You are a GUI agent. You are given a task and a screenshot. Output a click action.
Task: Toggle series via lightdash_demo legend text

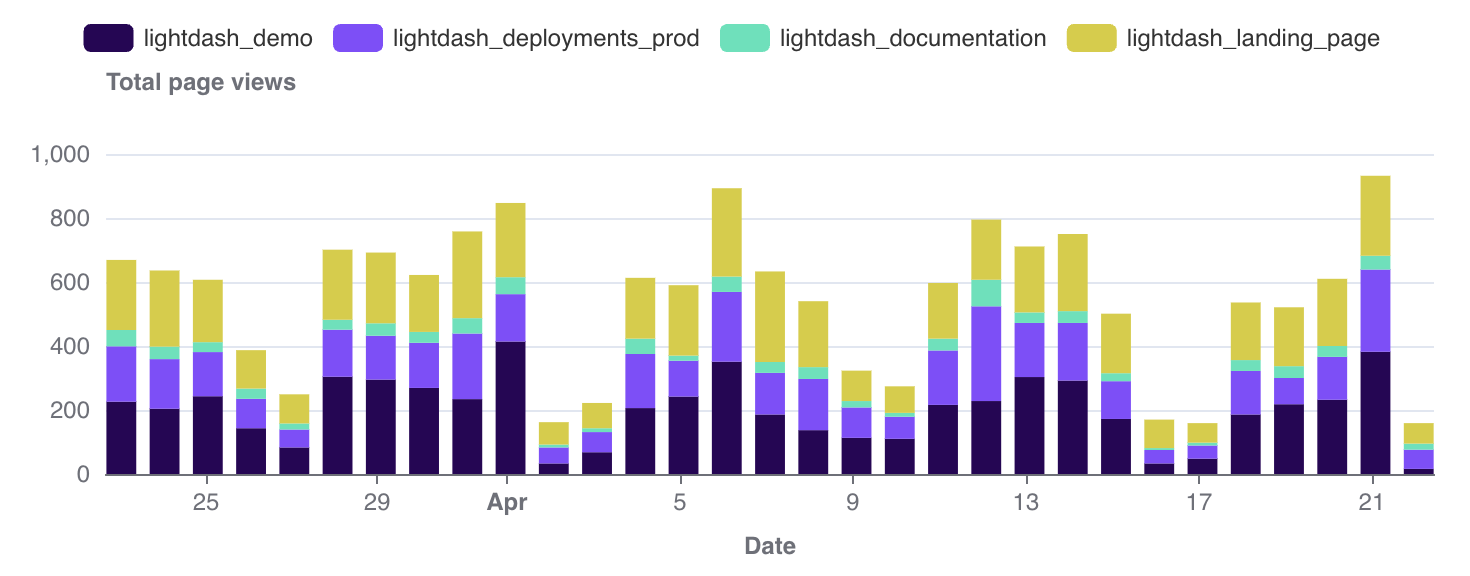228,39
